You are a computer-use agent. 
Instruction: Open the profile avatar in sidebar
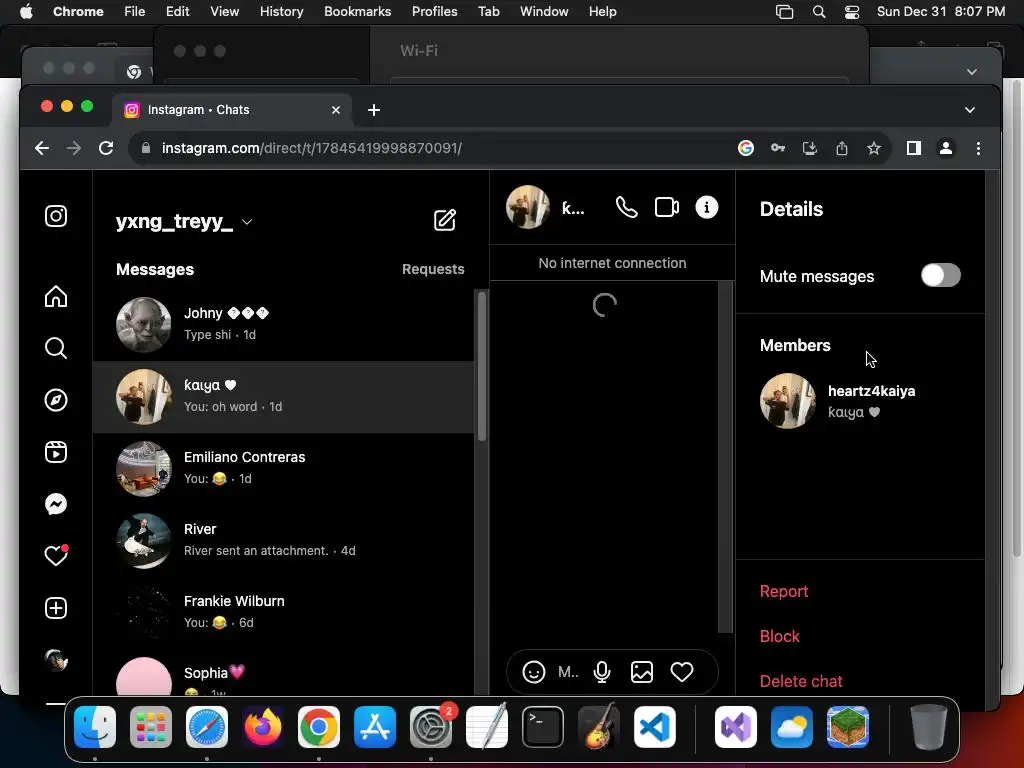[x=56, y=660]
